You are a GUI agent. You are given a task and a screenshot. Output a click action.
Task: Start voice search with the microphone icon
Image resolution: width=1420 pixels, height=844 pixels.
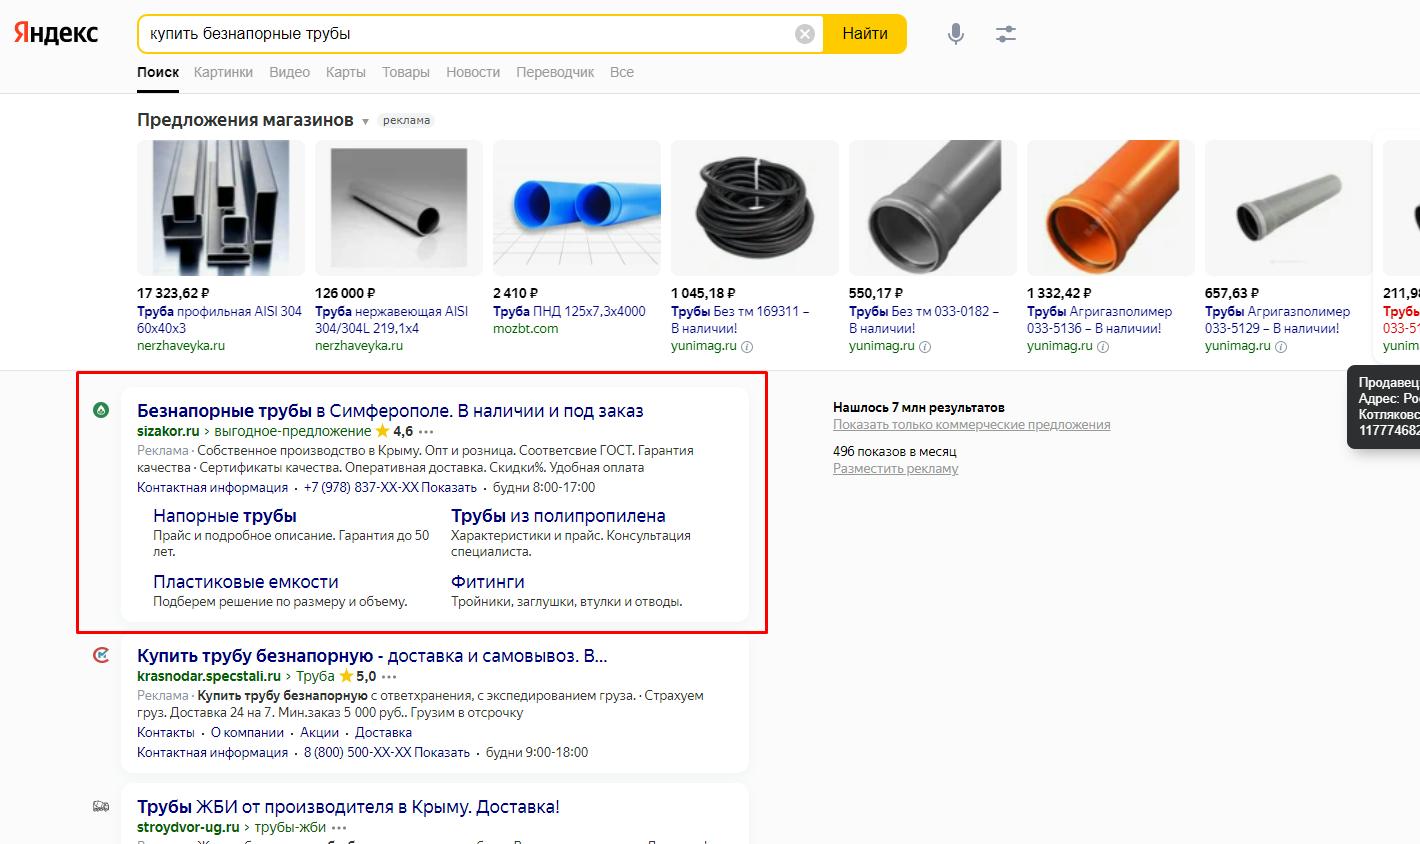pos(956,34)
